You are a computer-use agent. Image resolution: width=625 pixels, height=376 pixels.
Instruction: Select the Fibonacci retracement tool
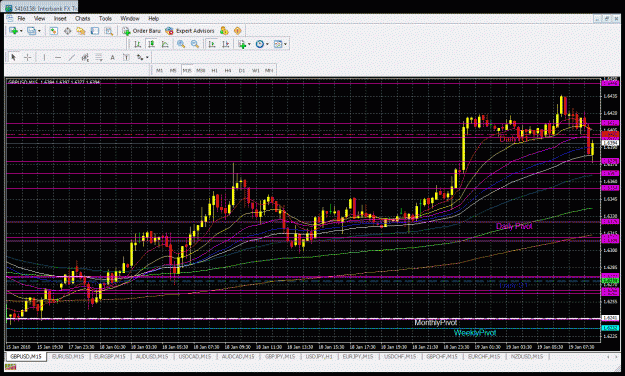pyautogui.click(x=98, y=57)
